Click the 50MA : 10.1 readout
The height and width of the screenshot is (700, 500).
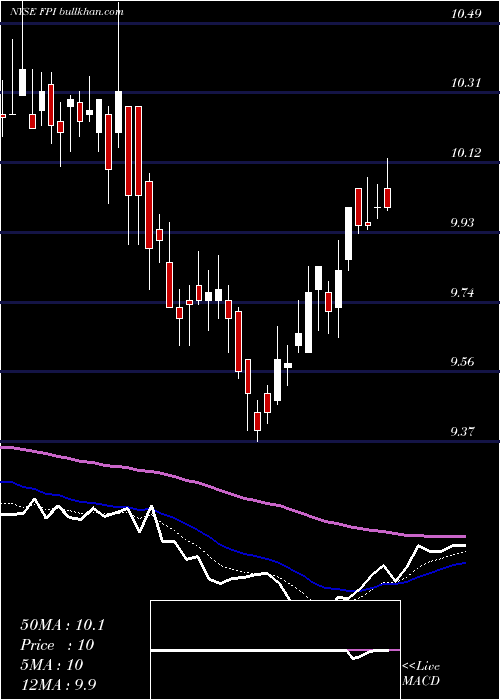coord(62,625)
